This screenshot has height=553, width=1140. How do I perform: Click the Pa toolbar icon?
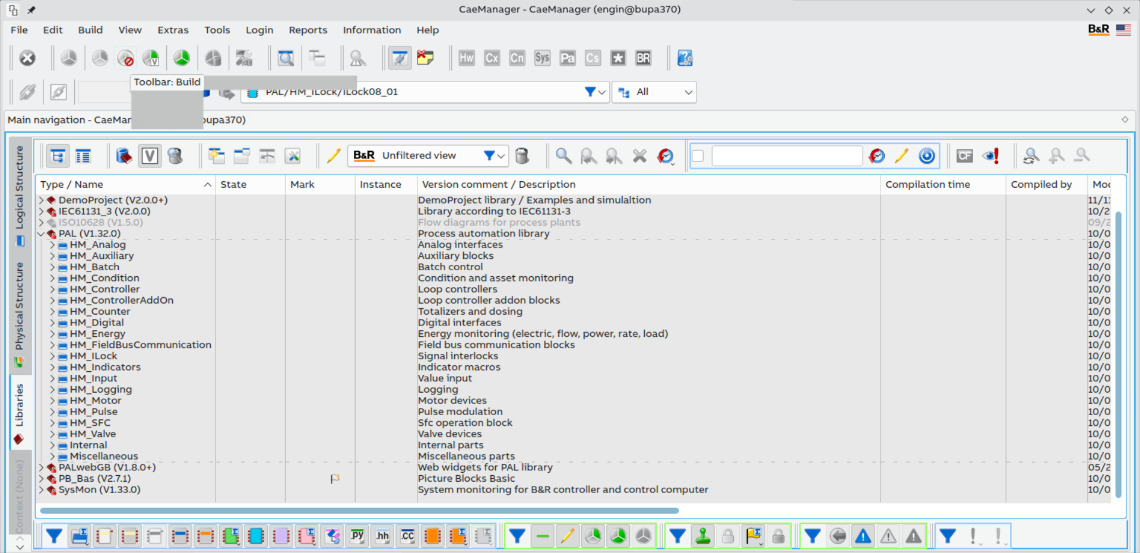pyautogui.click(x=567, y=58)
